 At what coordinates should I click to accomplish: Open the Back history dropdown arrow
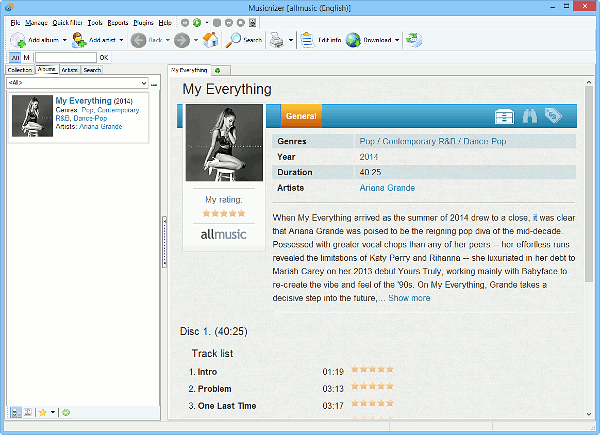click(x=168, y=40)
